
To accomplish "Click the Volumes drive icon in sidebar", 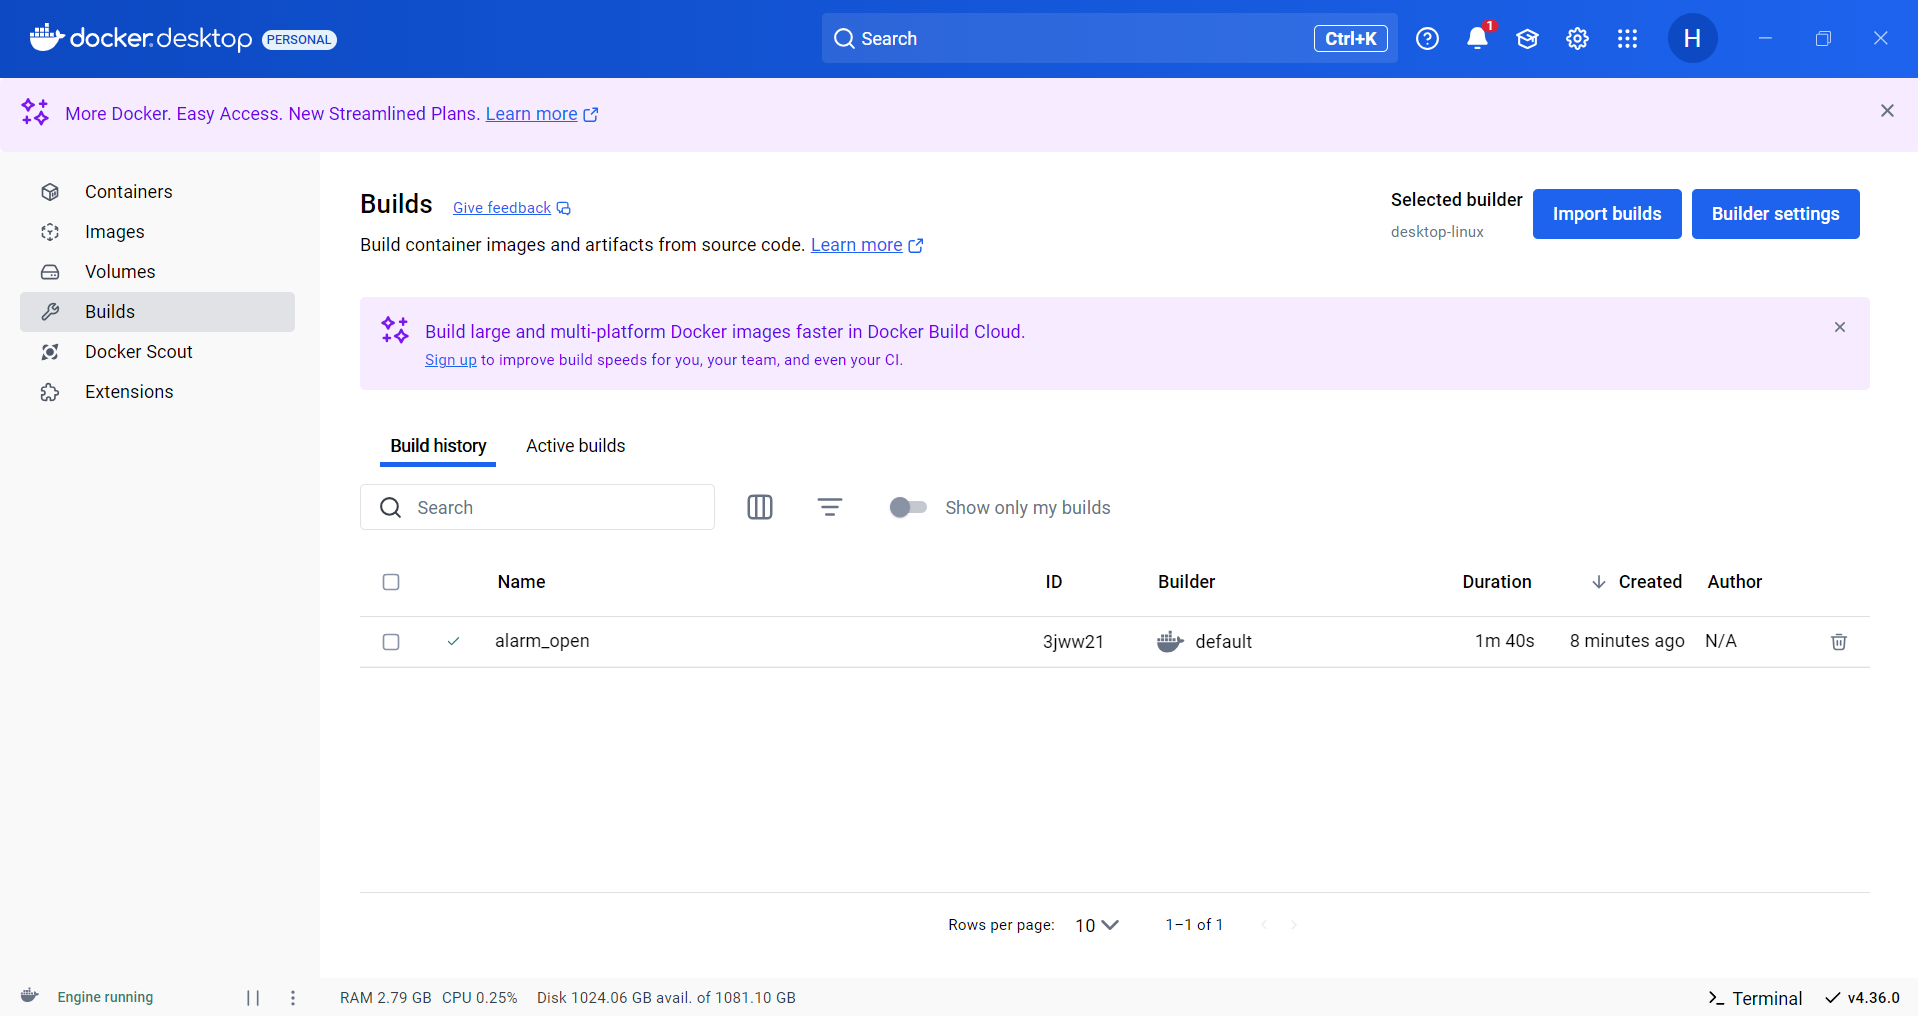I will [x=50, y=272].
